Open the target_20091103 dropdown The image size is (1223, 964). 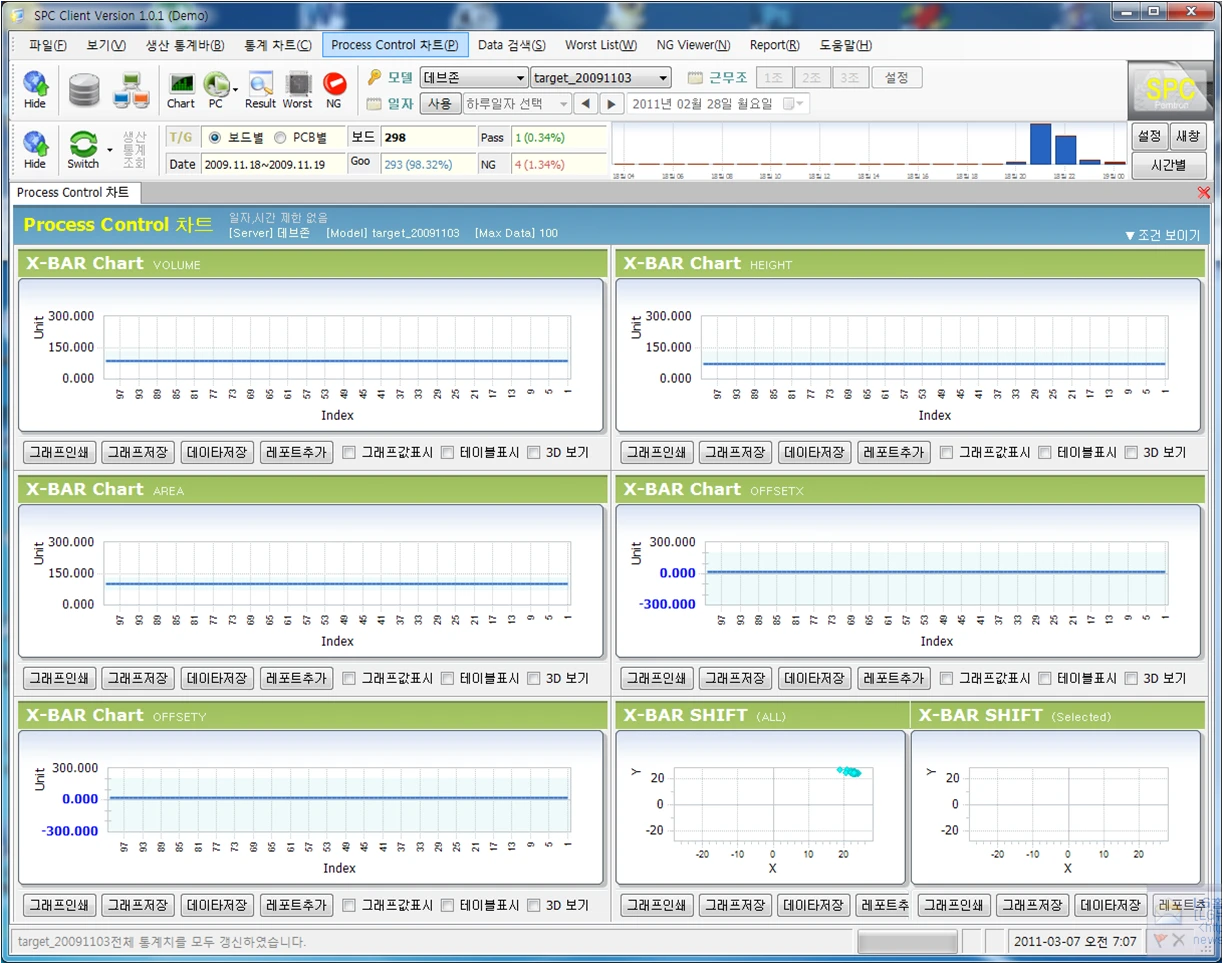[601, 78]
